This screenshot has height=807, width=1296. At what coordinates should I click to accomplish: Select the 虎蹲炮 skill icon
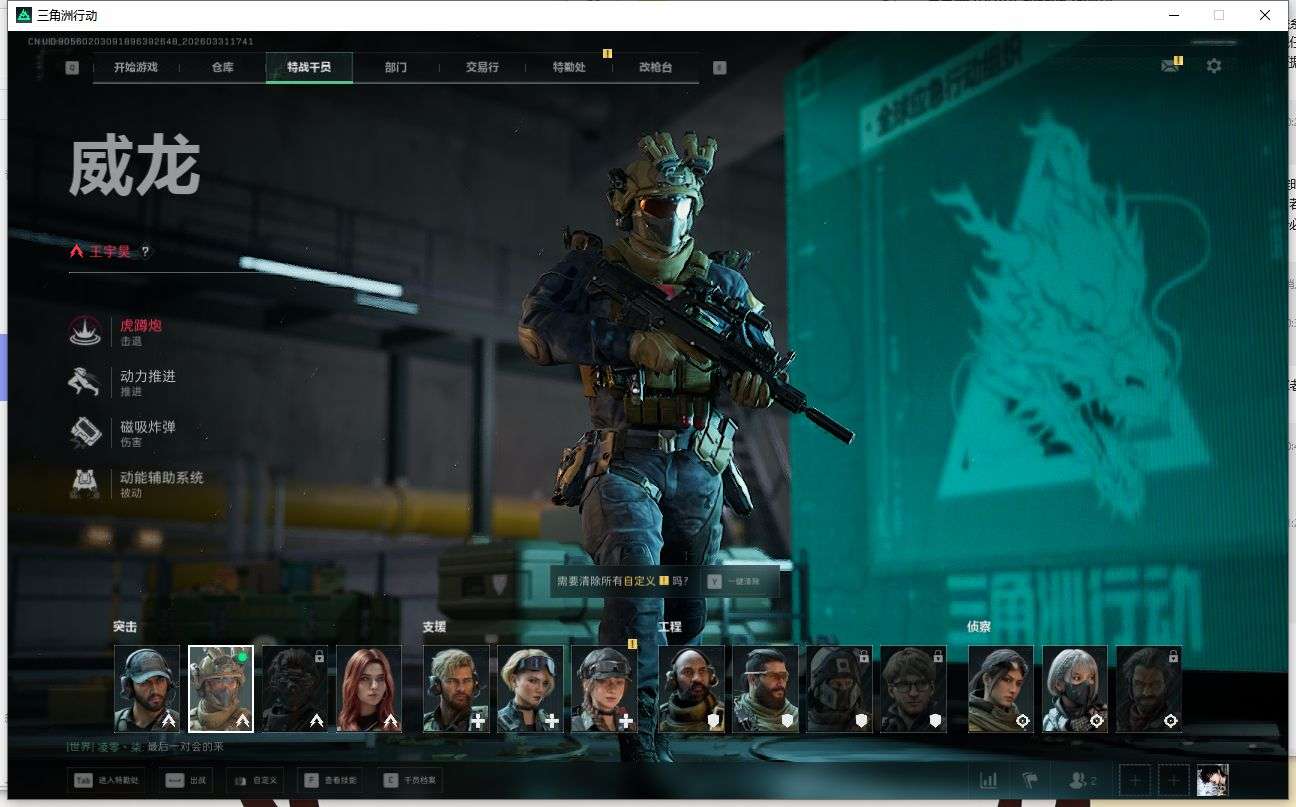pos(85,331)
